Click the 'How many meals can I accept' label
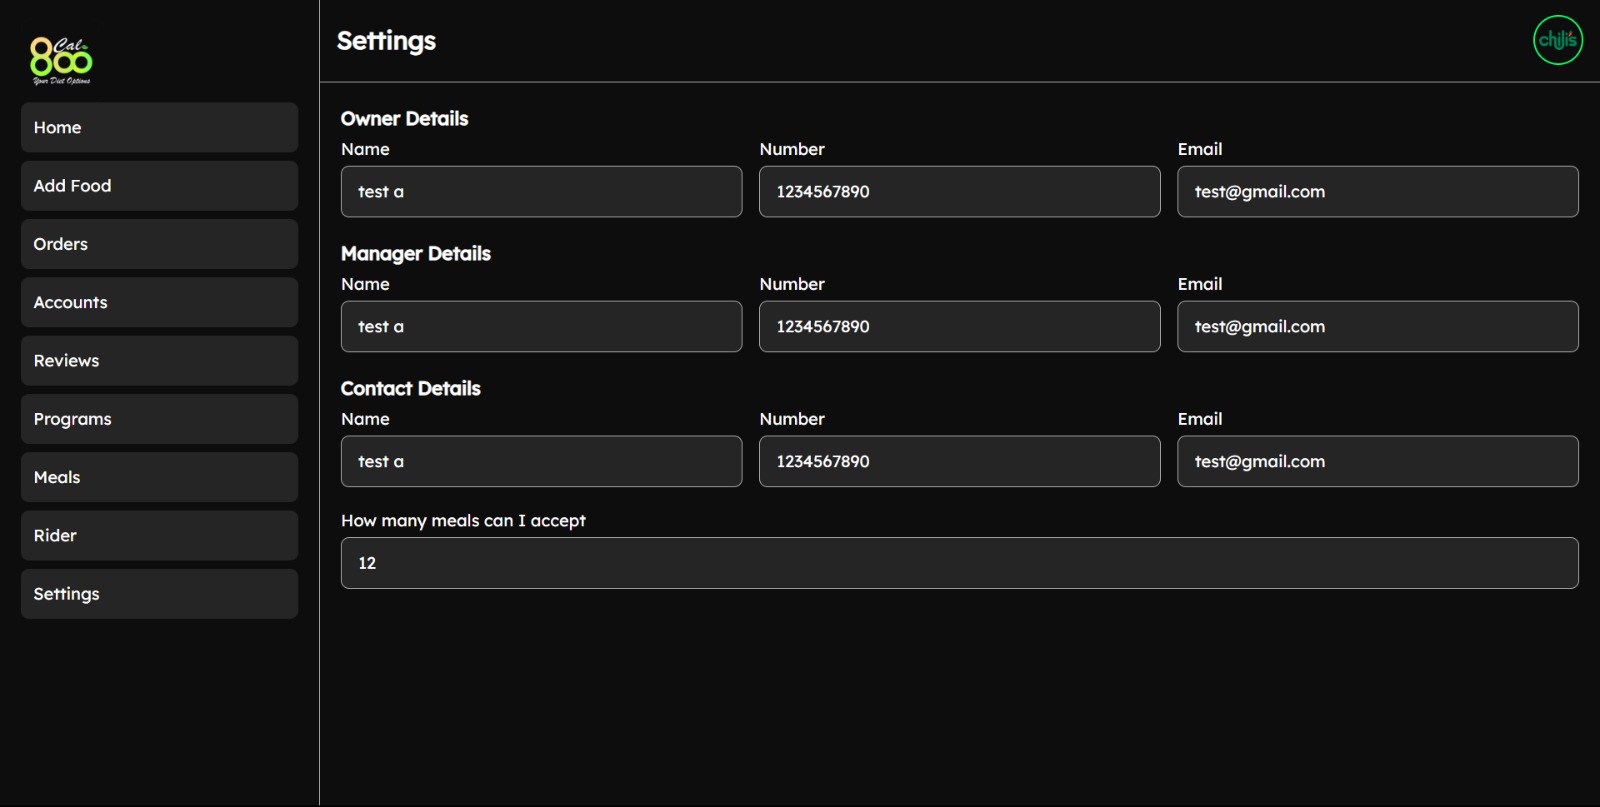 pos(463,520)
